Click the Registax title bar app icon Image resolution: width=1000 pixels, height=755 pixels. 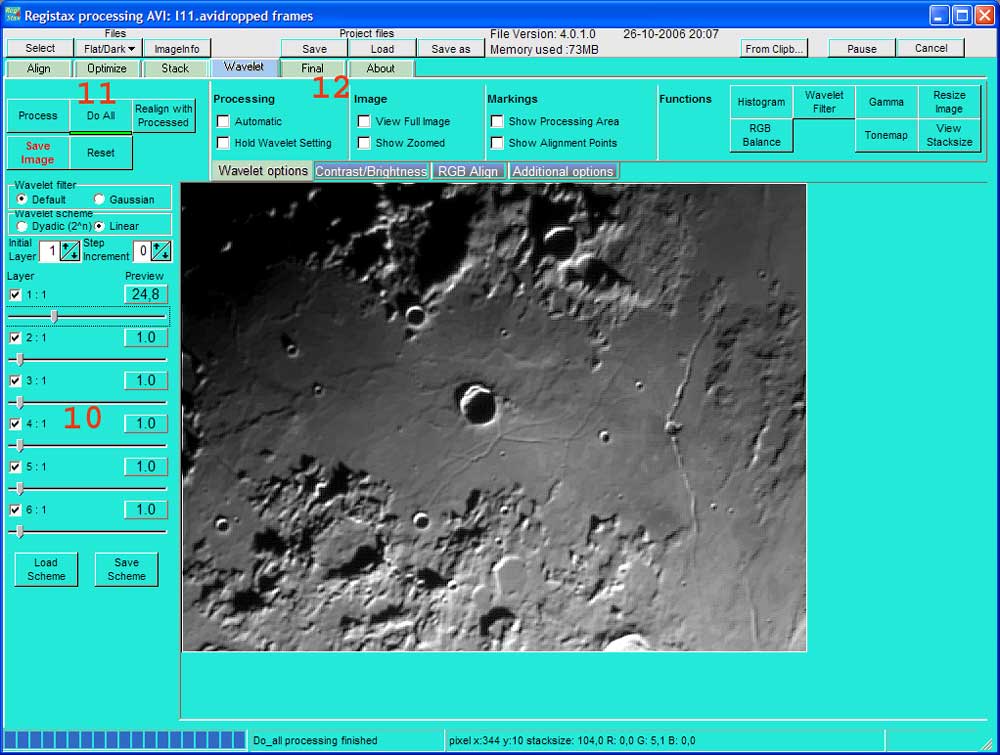[12, 14]
